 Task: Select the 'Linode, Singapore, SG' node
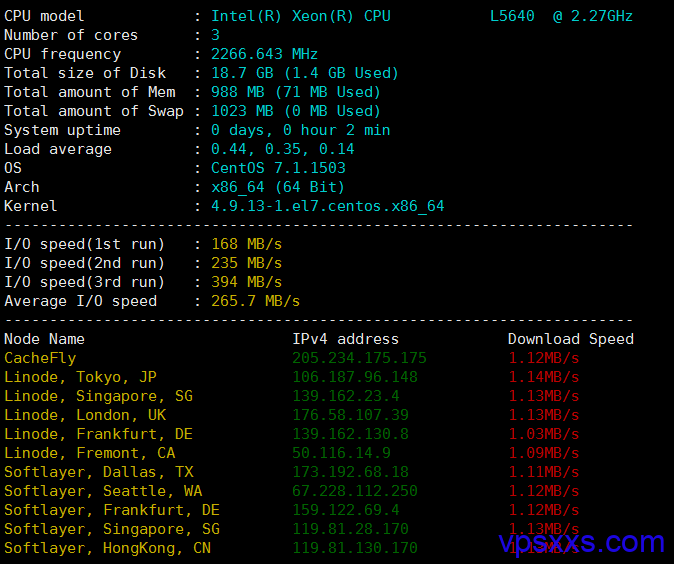(x=98, y=396)
